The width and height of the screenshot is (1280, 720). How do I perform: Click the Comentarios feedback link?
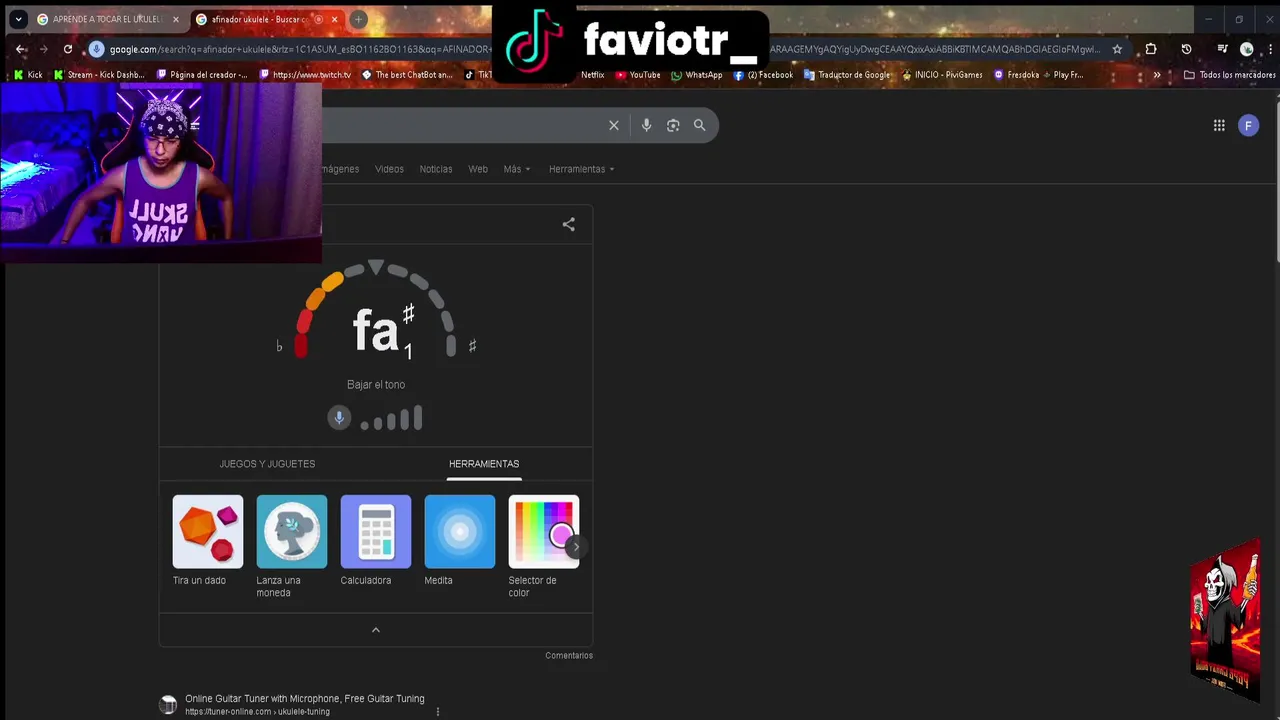click(x=569, y=656)
